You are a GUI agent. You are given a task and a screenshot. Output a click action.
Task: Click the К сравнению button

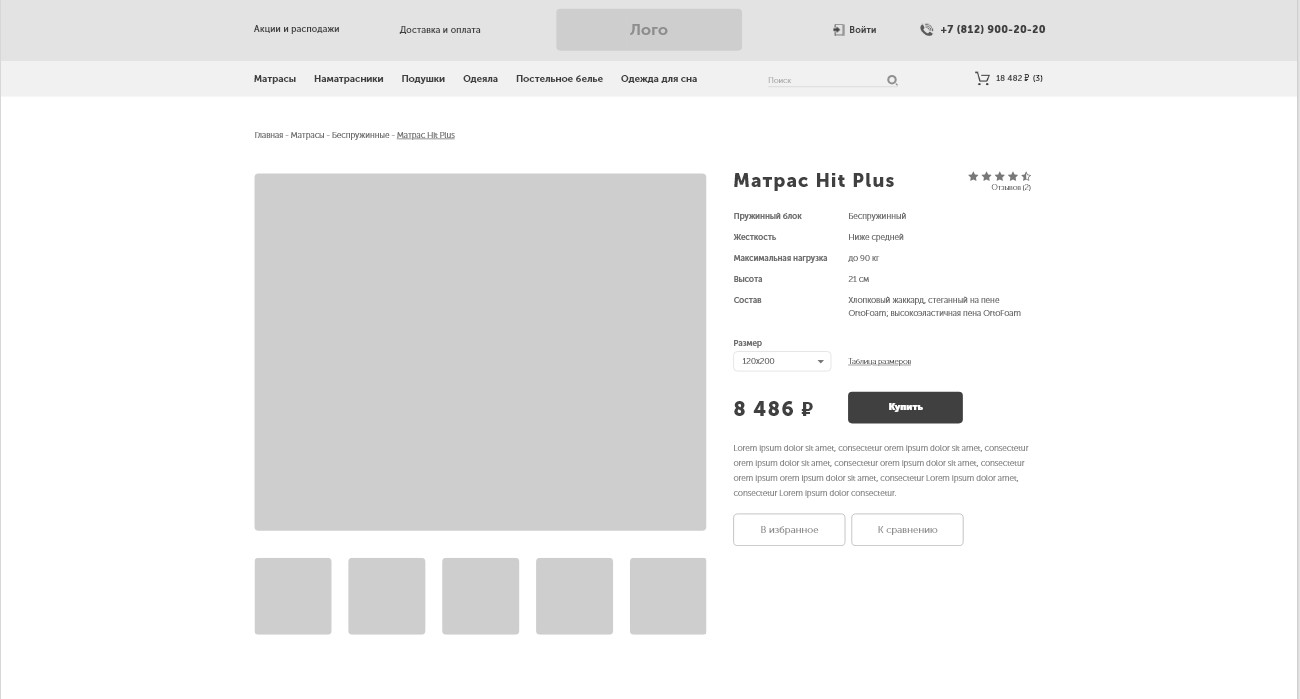pyautogui.click(x=907, y=530)
